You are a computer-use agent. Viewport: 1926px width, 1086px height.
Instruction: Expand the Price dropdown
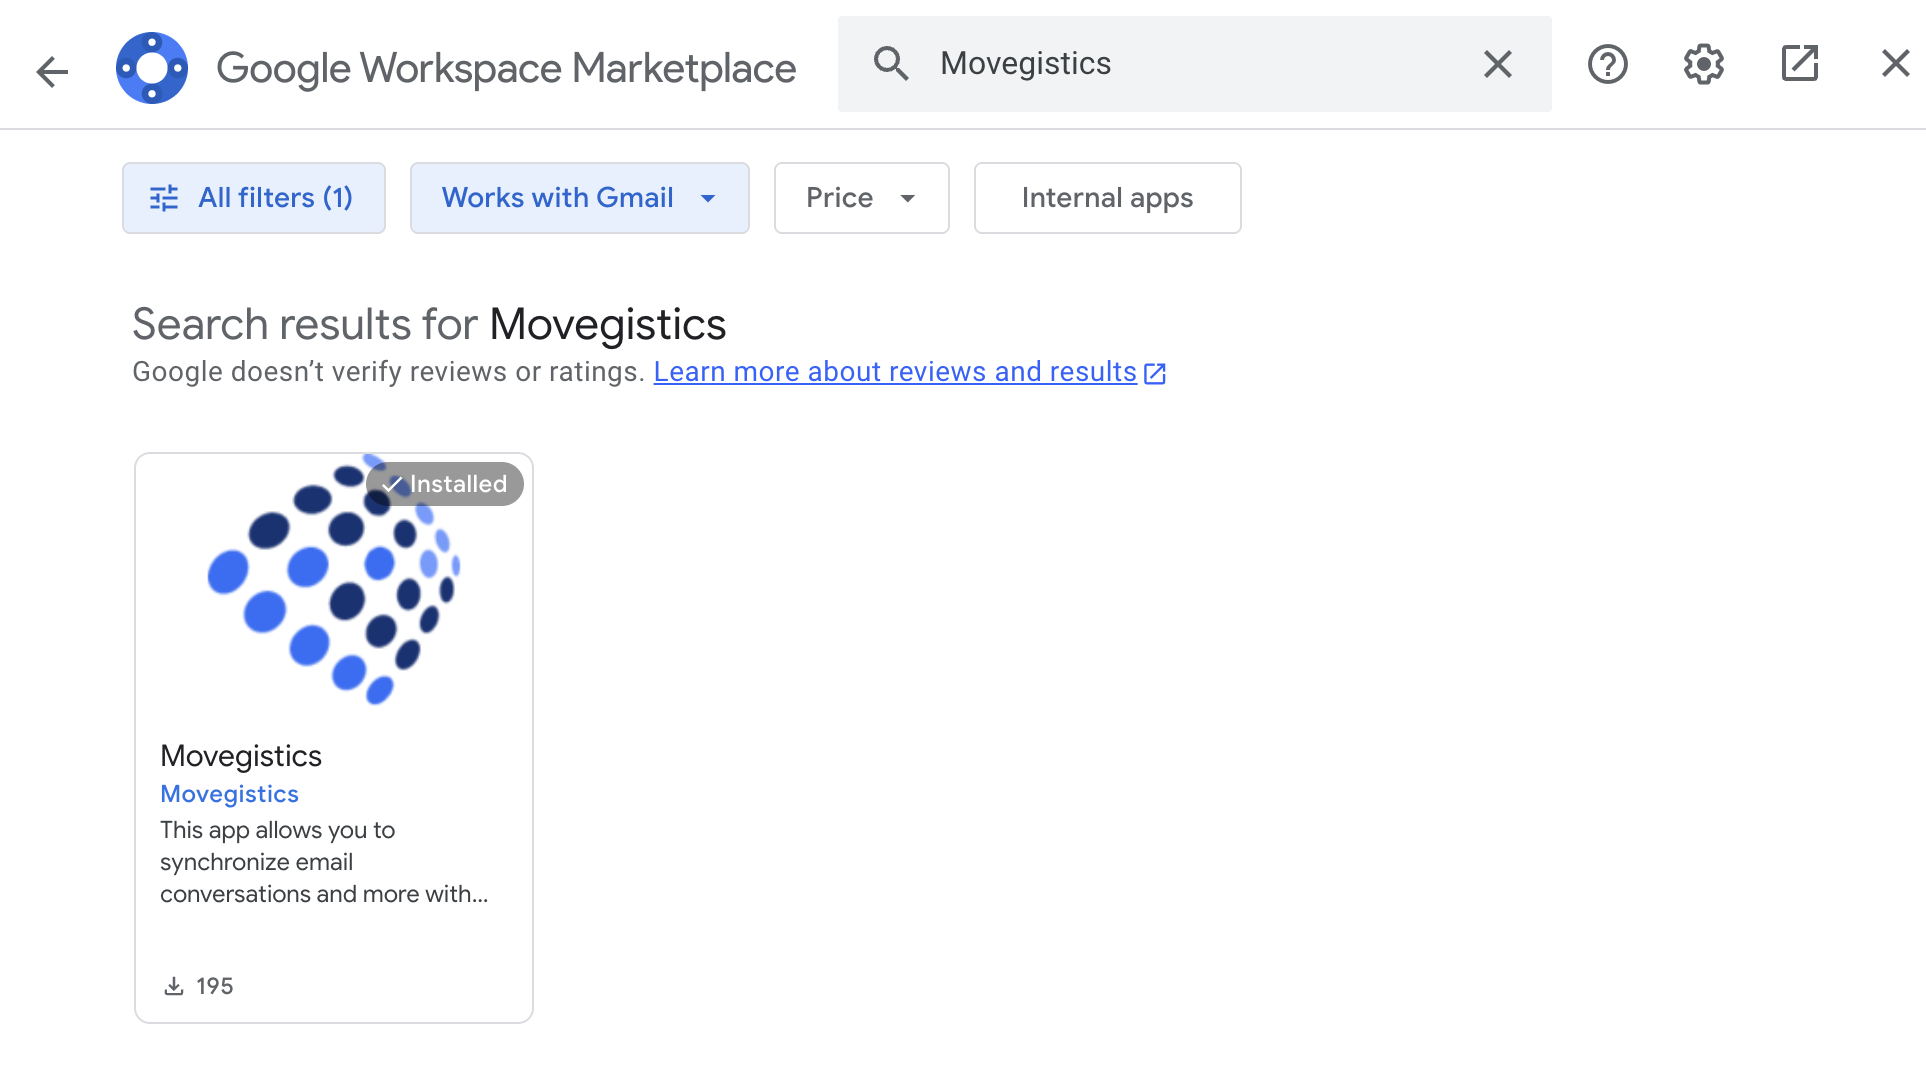[x=861, y=198]
